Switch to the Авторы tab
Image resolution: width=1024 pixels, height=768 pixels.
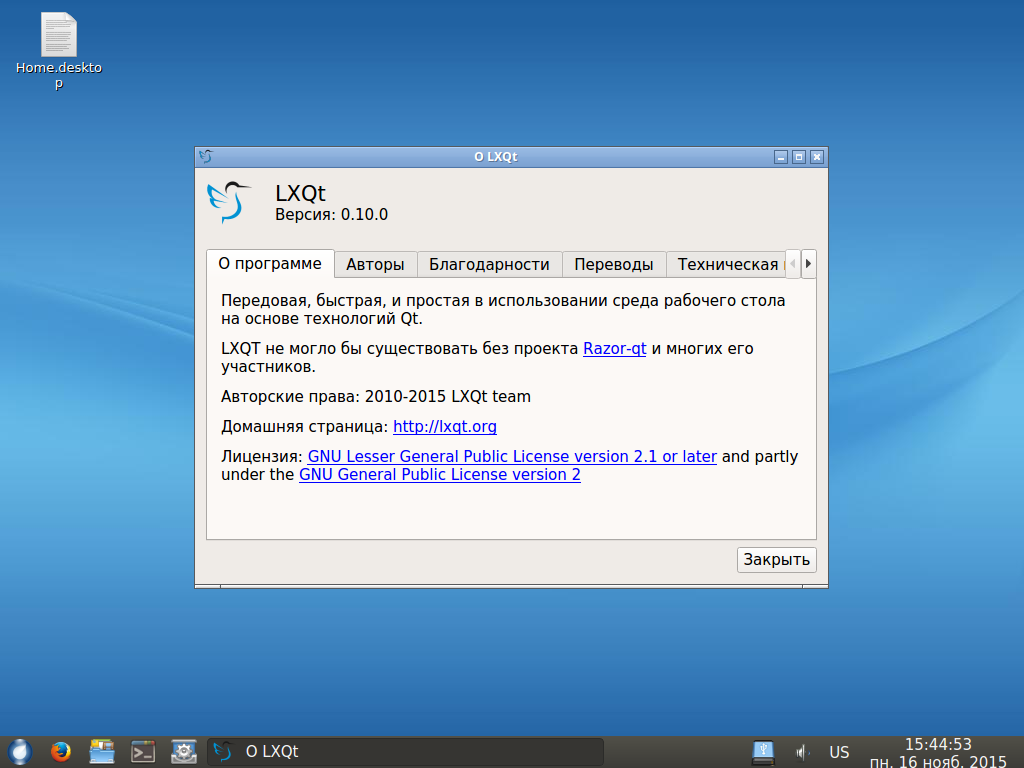(375, 264)
